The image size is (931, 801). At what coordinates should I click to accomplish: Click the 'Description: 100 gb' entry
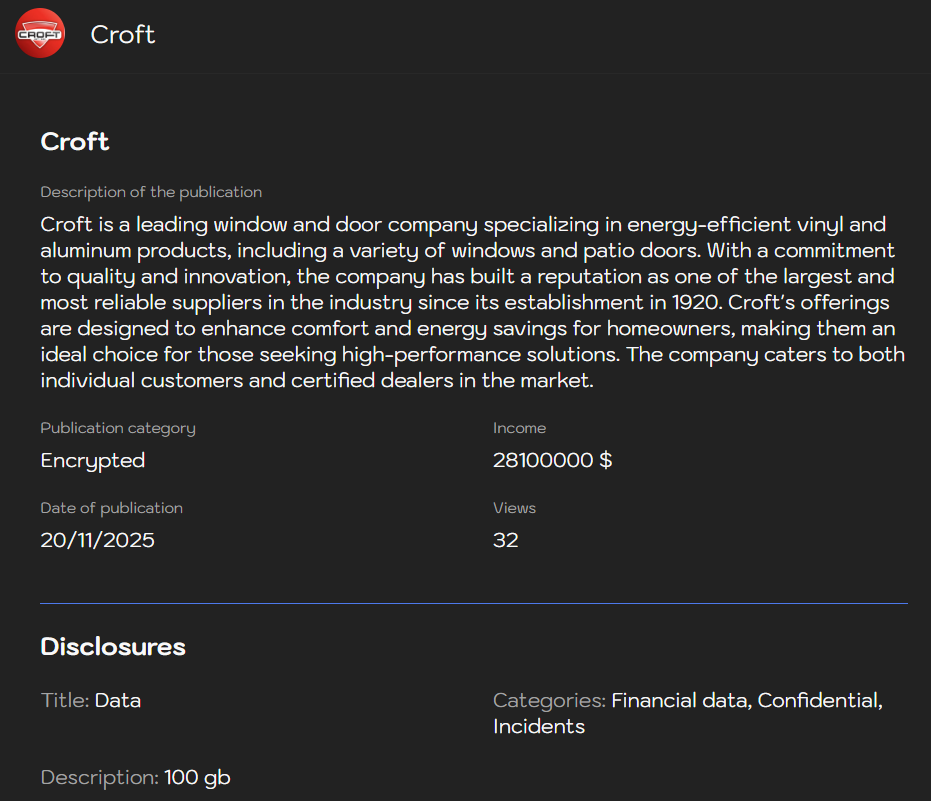pos(135,778)
